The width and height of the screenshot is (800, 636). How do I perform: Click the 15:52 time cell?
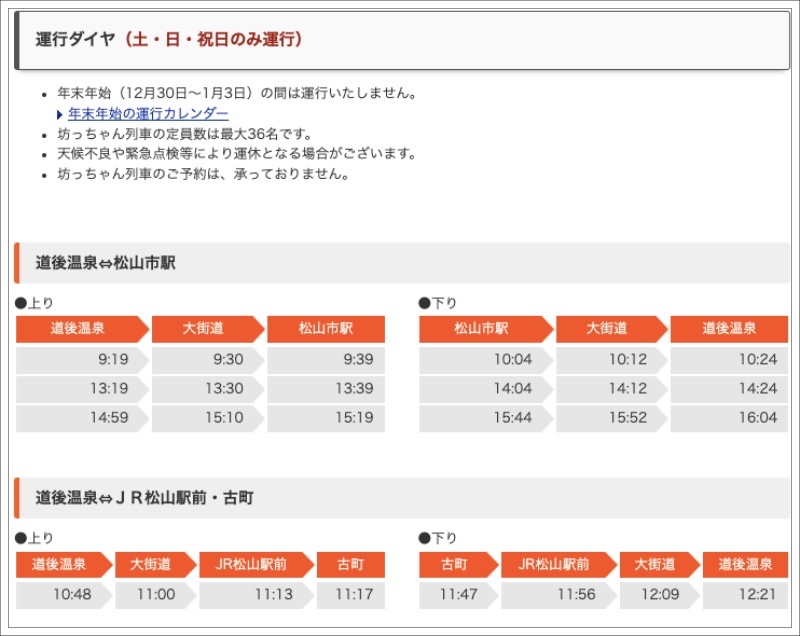tap(612, 418)
